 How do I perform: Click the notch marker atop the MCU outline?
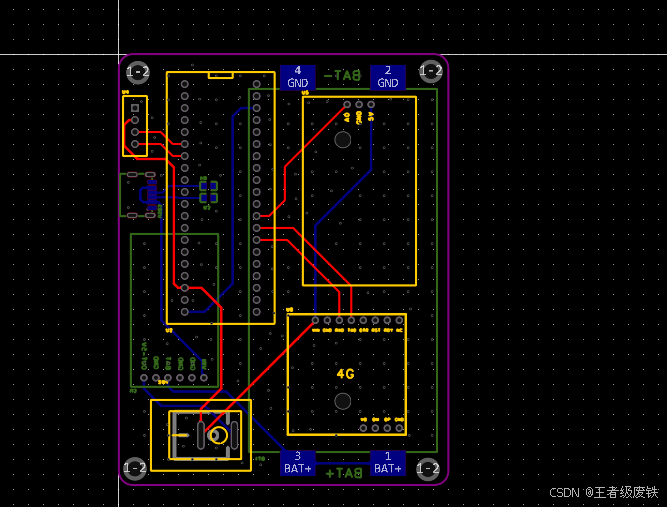(221, 75)
